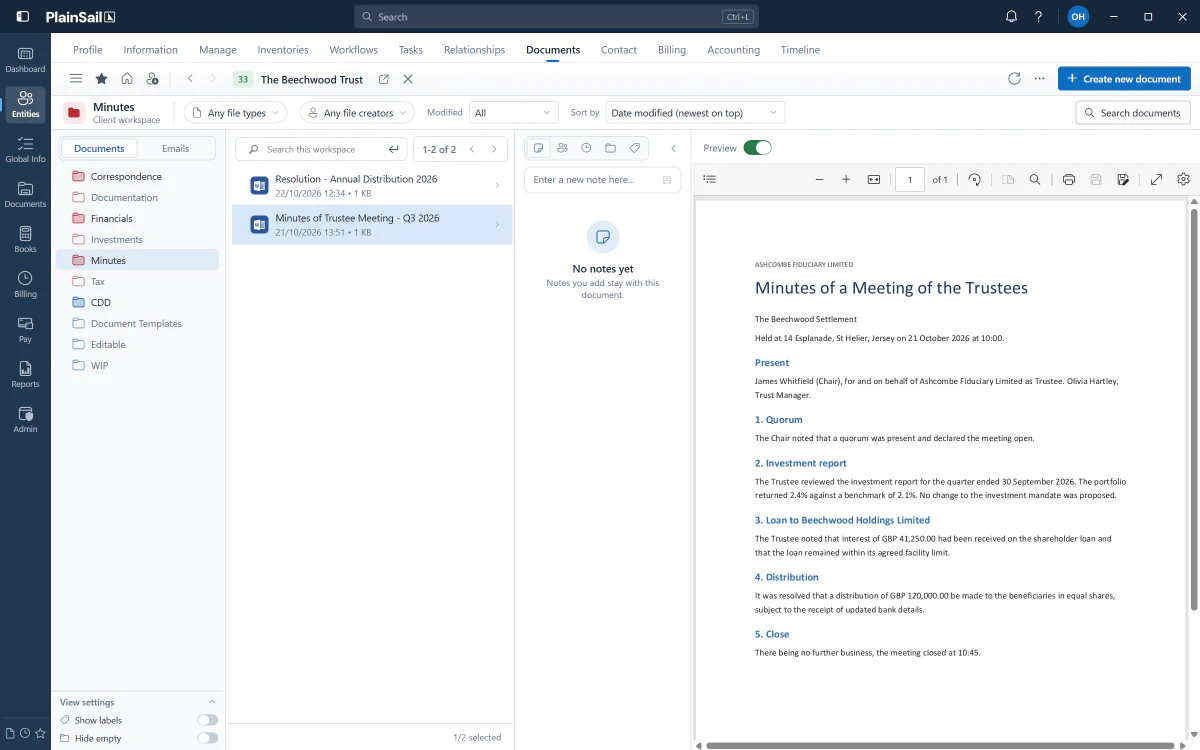Open the OH user avatar menu

coord(1078,16)
